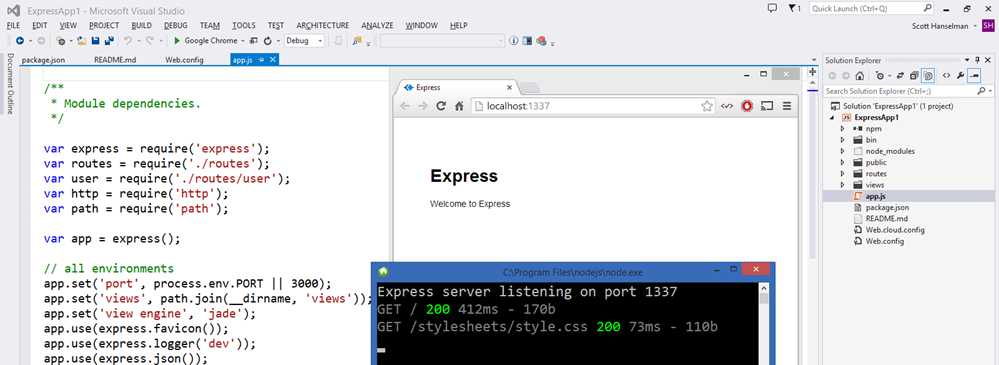999x365 pixels.
Task: Collapse the ExpressApp1 project node
Action: coord(831,118)
